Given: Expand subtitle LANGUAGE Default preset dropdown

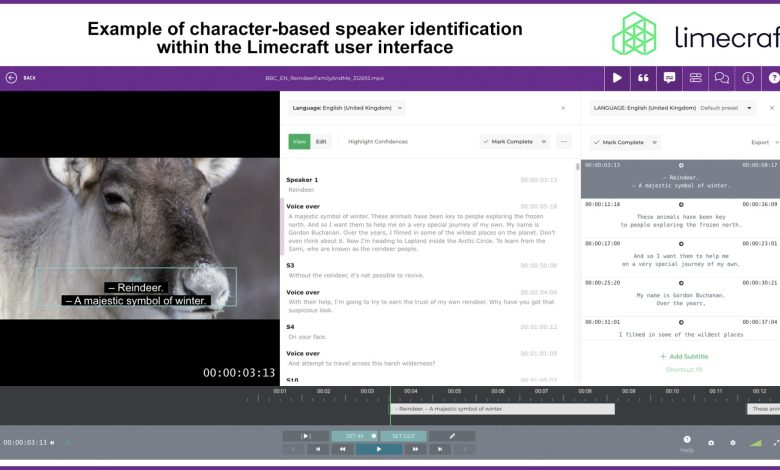Looking at the screenshot, I should click(x=750, y=107).
